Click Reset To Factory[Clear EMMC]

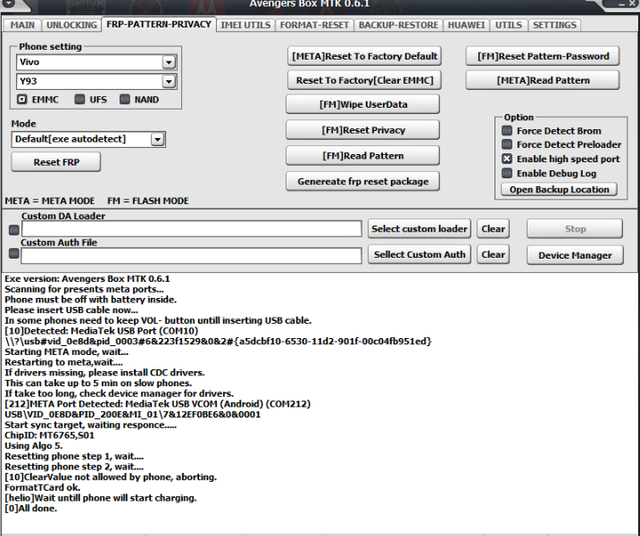pyautogui.click(x=364, y=80)
